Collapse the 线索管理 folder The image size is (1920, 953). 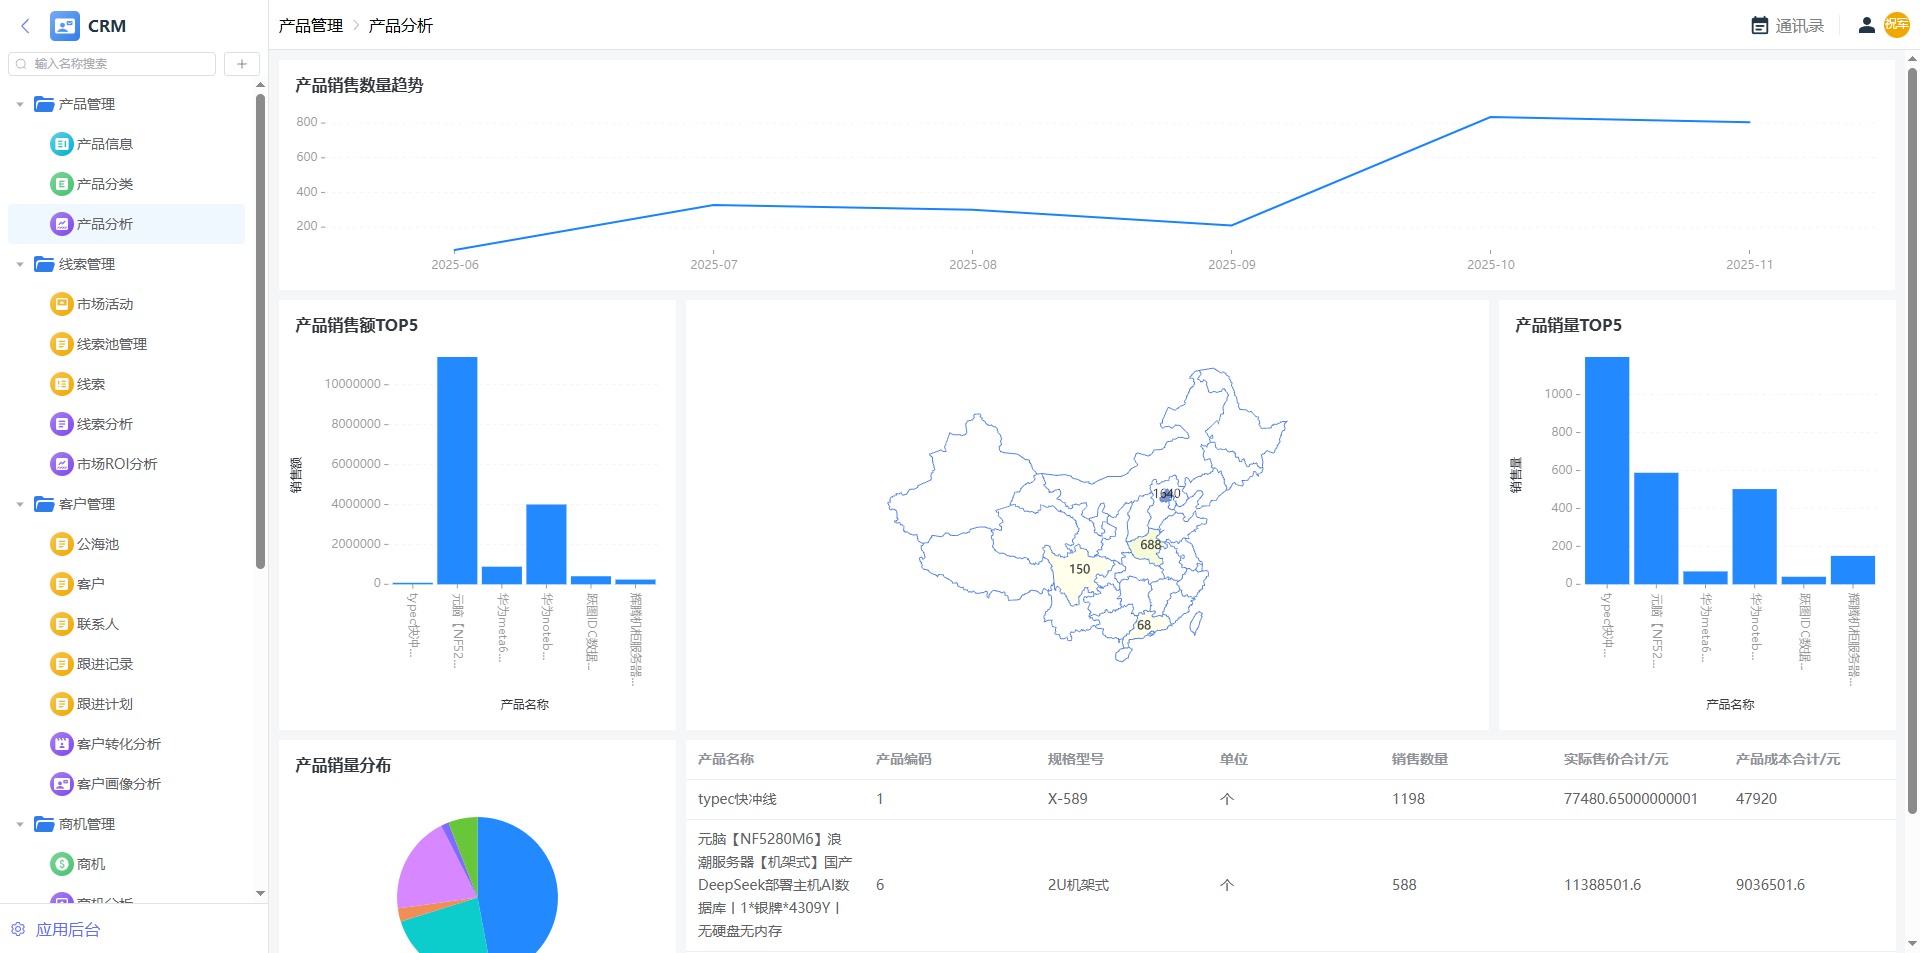(x=20, y=264)
